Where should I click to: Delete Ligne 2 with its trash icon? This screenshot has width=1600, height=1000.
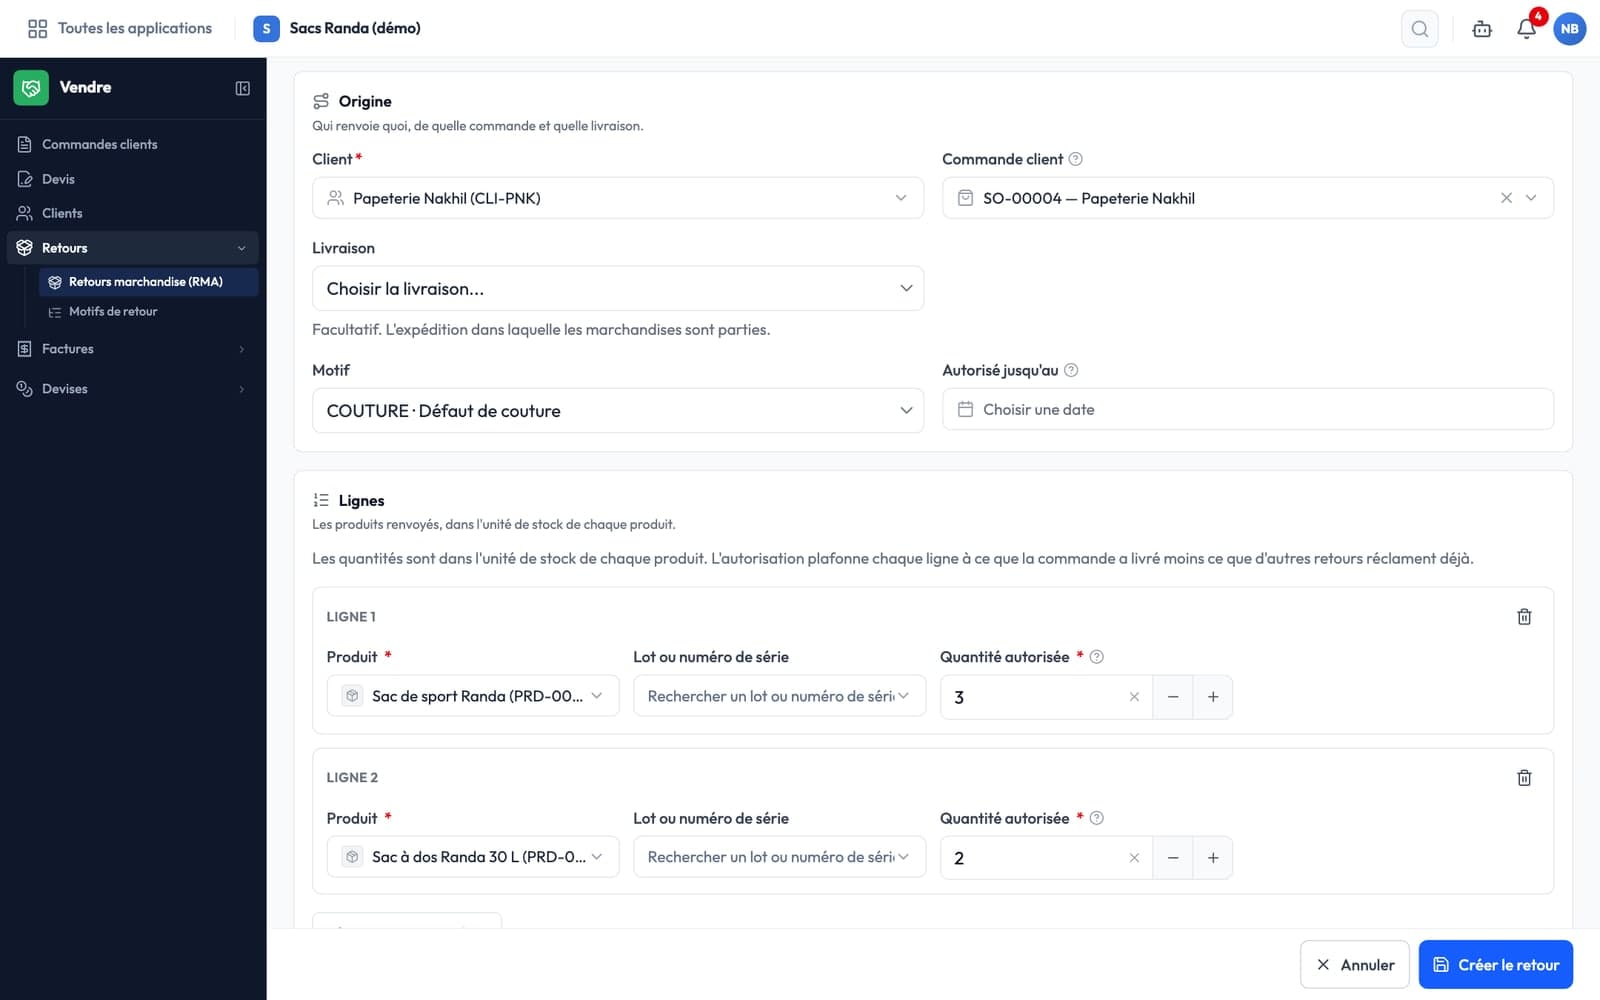point(1524,778)
